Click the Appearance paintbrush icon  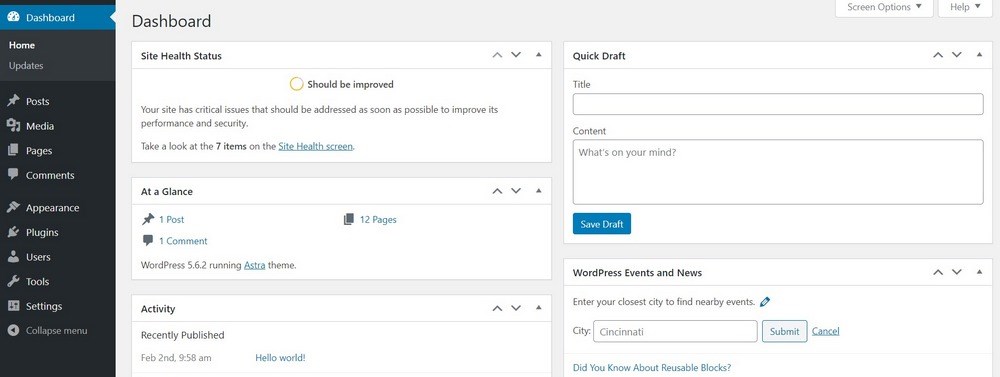coord(13,207)
